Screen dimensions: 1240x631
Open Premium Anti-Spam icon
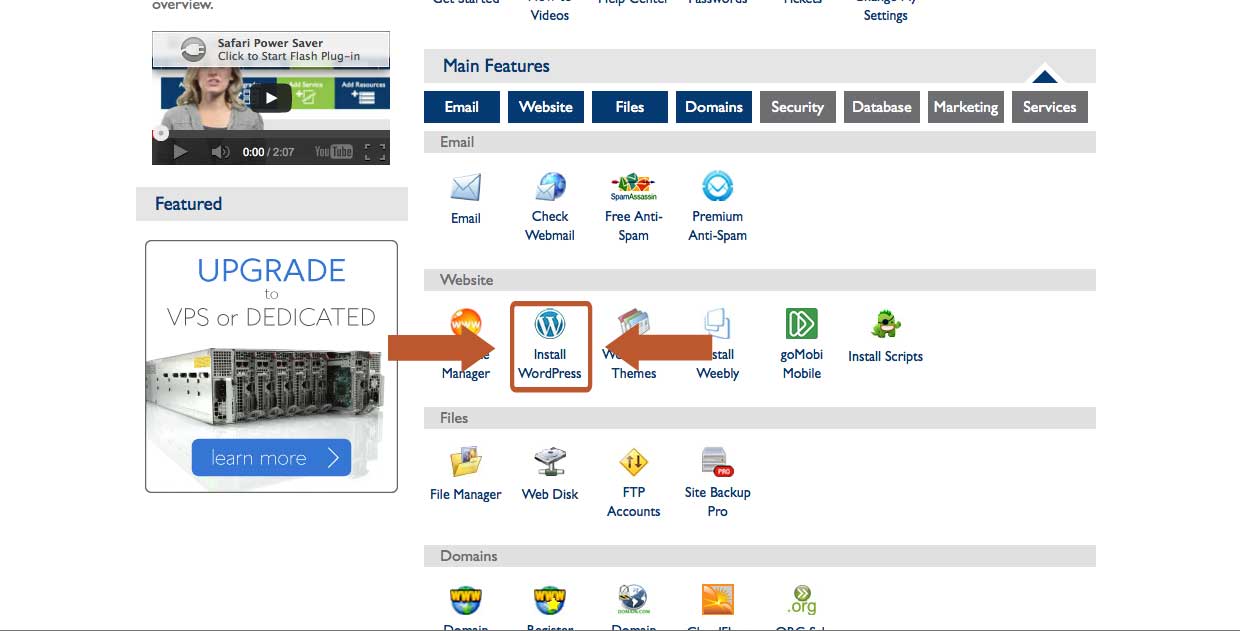(x=717, y=187)
